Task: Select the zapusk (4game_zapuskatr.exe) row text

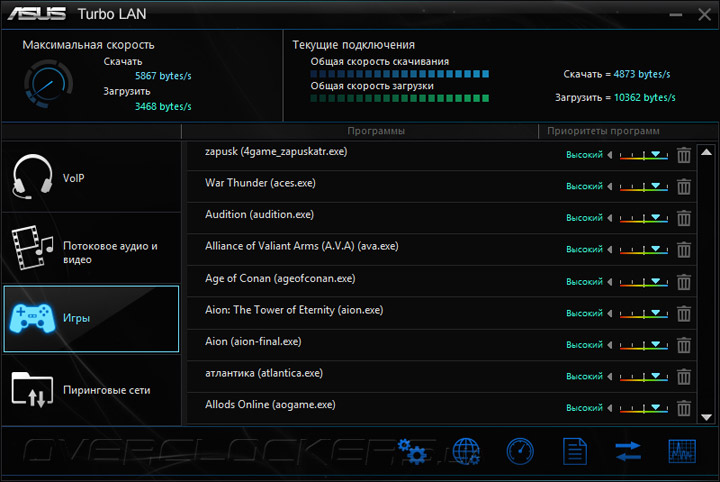Action: (x=276, y=151)
